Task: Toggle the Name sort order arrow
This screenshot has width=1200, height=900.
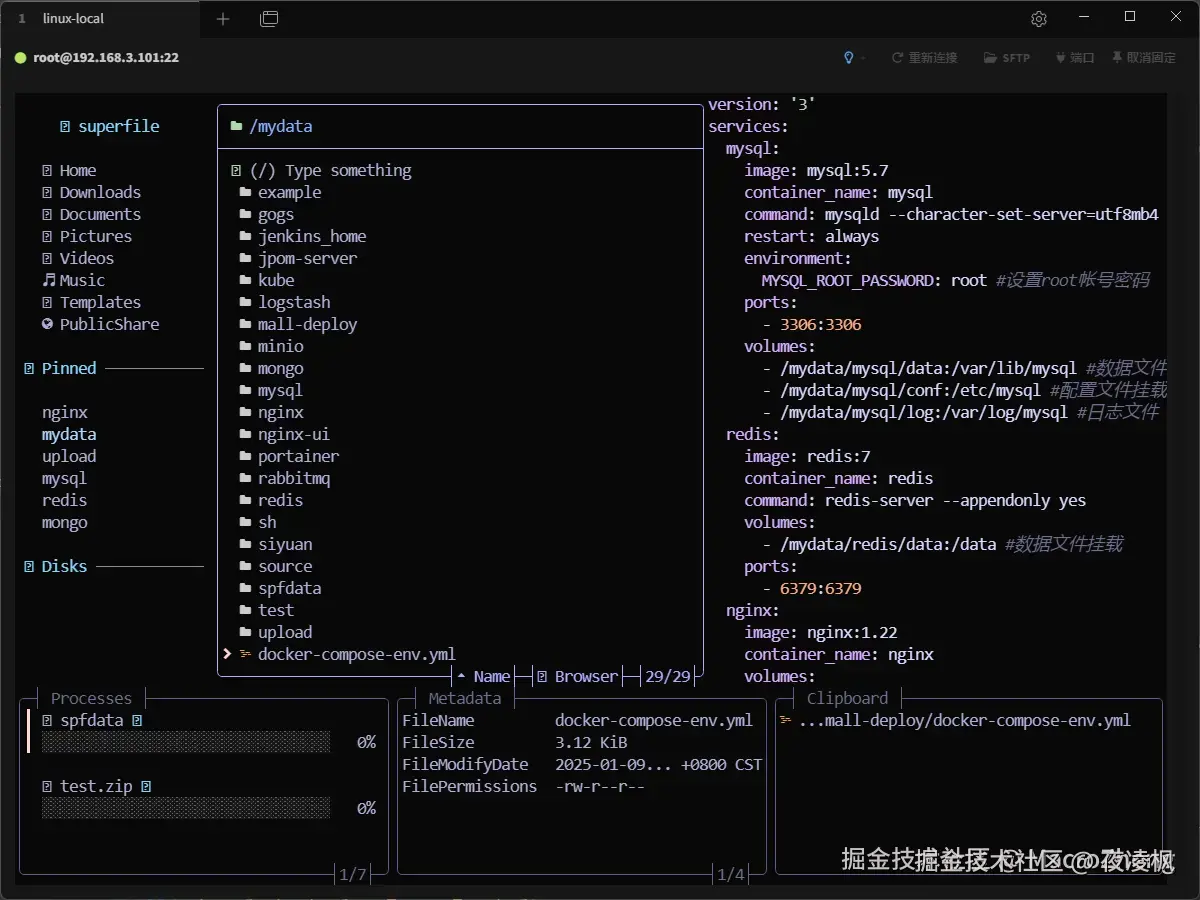Action: [461, 677]
